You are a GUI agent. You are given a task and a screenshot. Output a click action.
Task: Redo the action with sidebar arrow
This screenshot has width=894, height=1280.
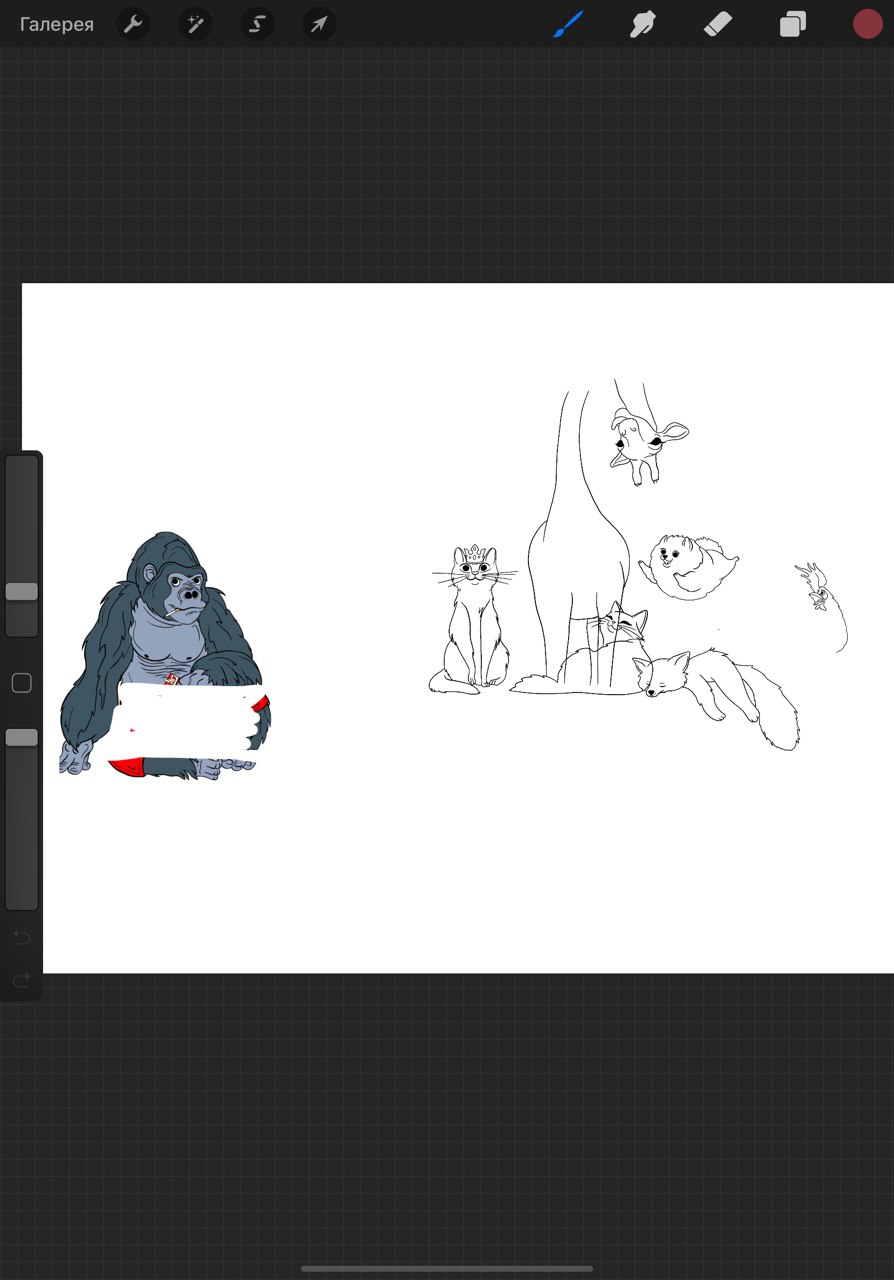pos(21,979)
